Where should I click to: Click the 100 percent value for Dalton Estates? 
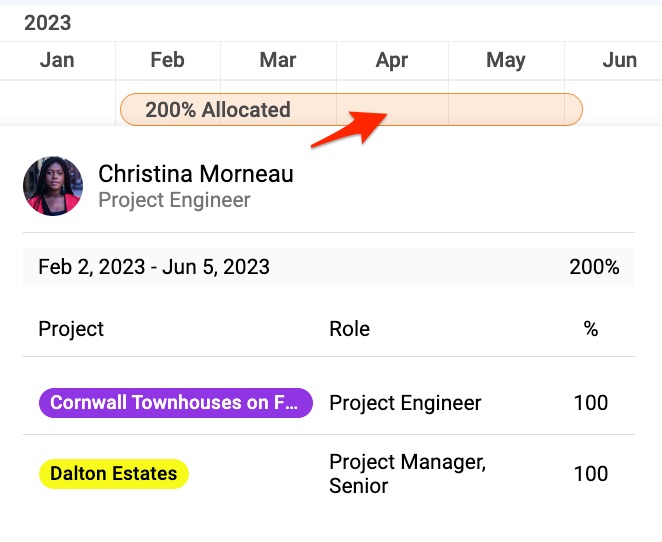pyautogui.click(x=591, y=474)
